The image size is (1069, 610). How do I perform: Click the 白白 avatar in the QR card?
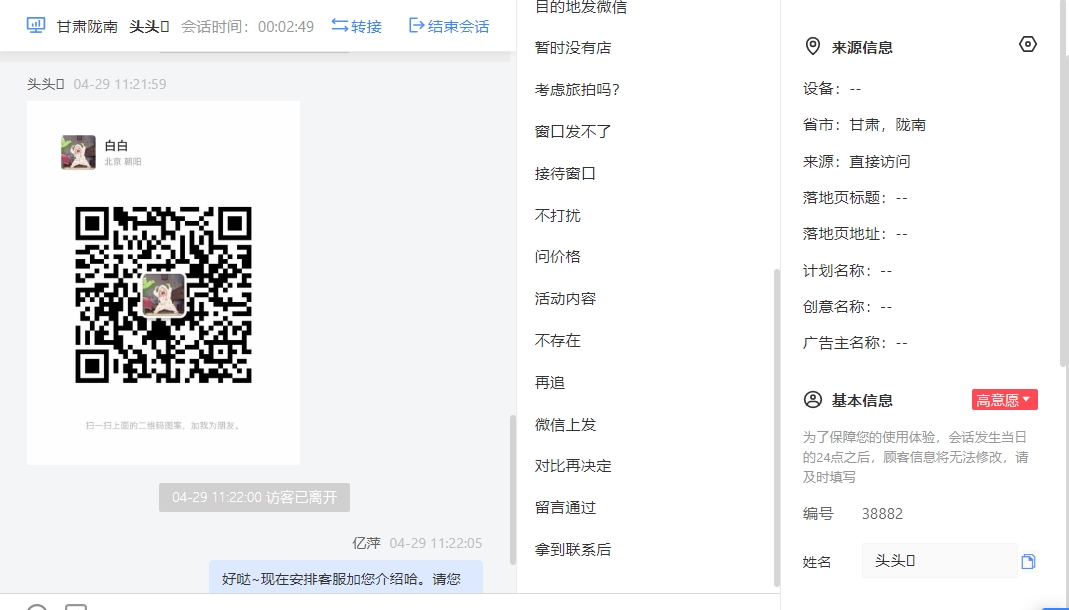[78, 152]
